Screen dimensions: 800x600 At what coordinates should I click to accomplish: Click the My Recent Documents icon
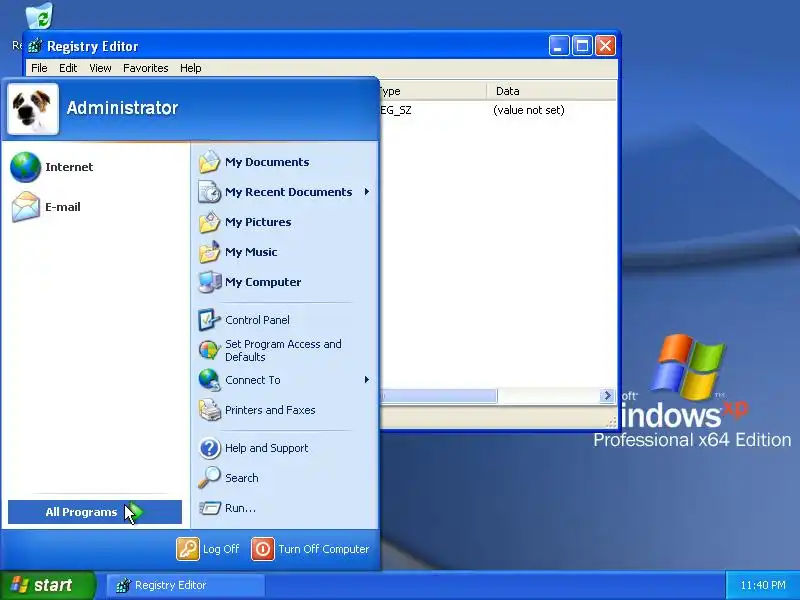[x=209, y=192]
